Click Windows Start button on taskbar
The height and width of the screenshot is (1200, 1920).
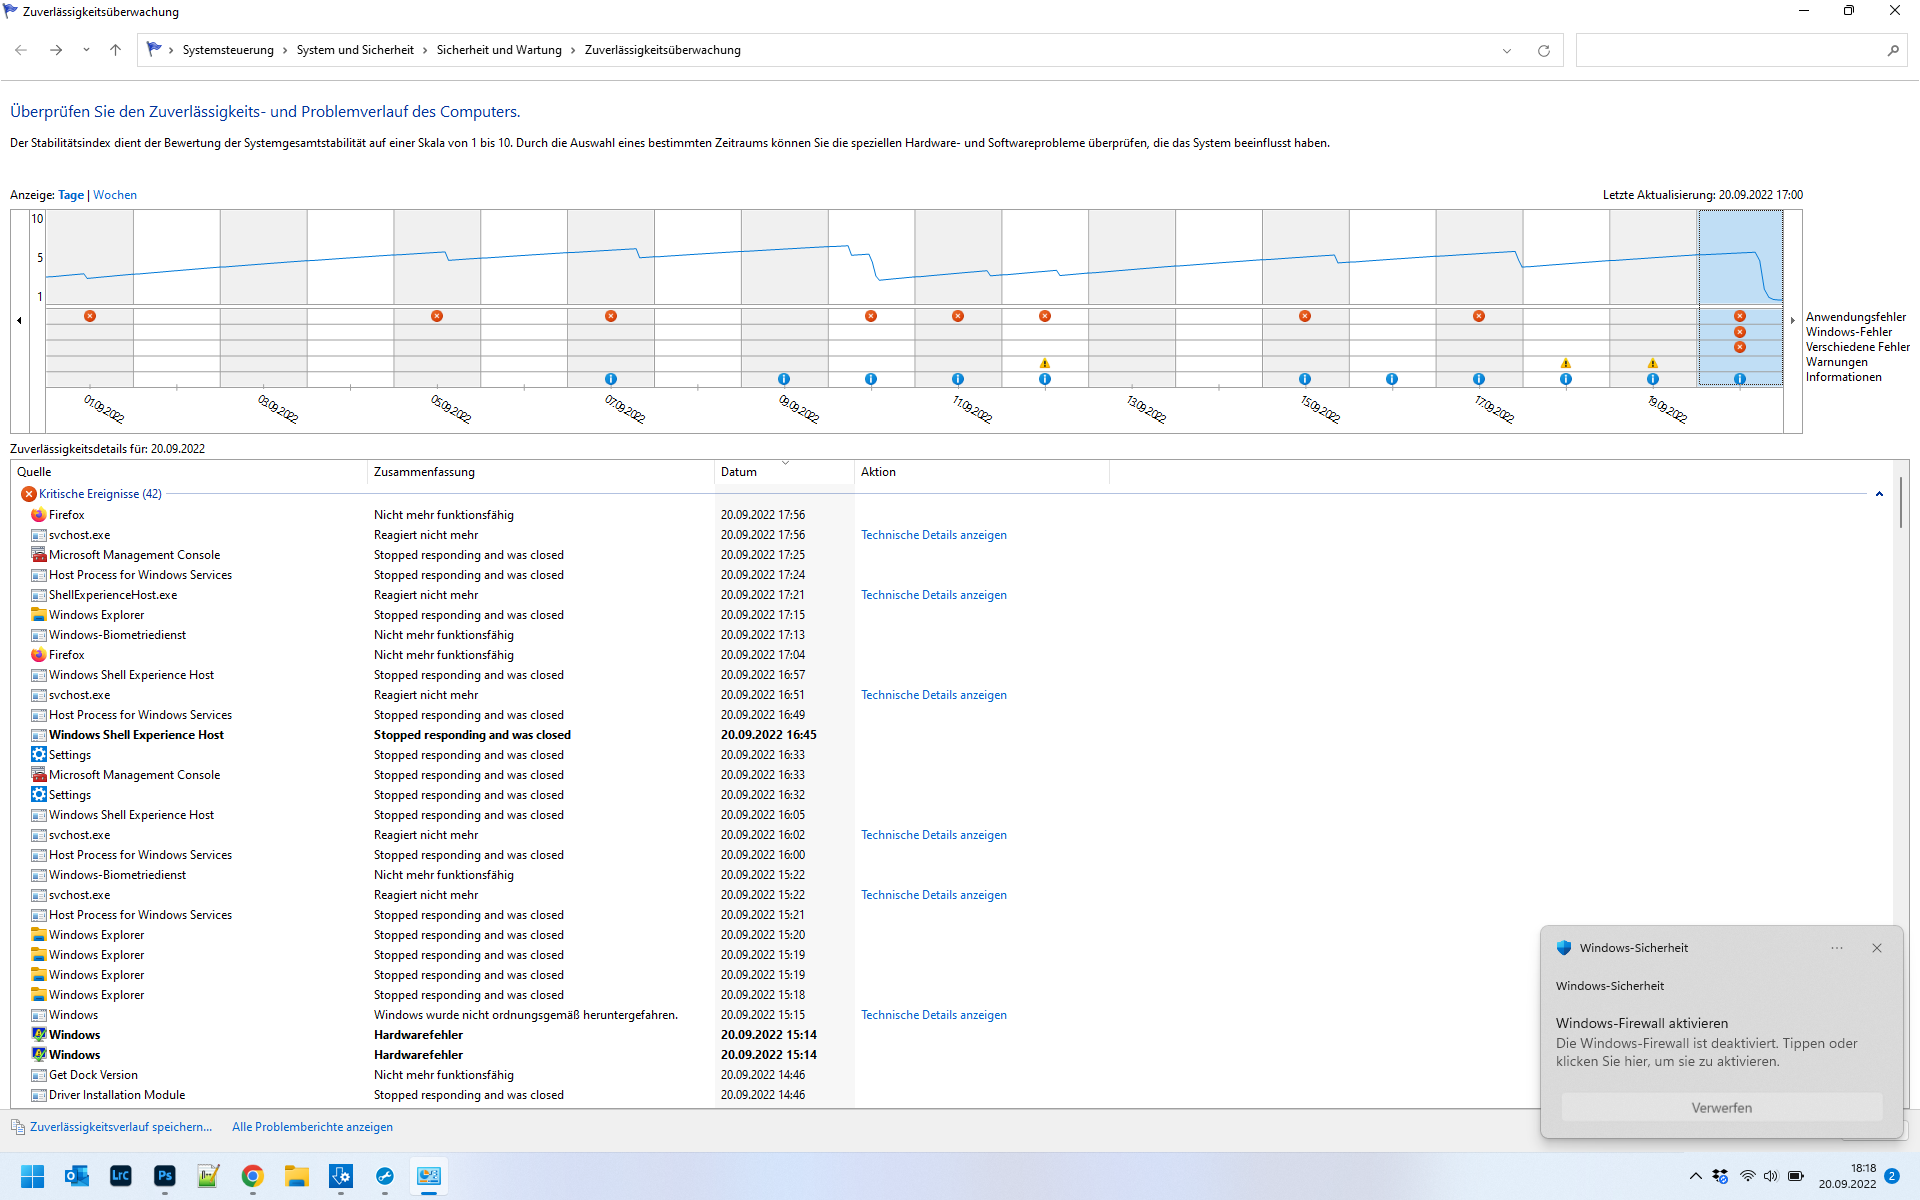pyautogui.click(x=32, y=1176)
